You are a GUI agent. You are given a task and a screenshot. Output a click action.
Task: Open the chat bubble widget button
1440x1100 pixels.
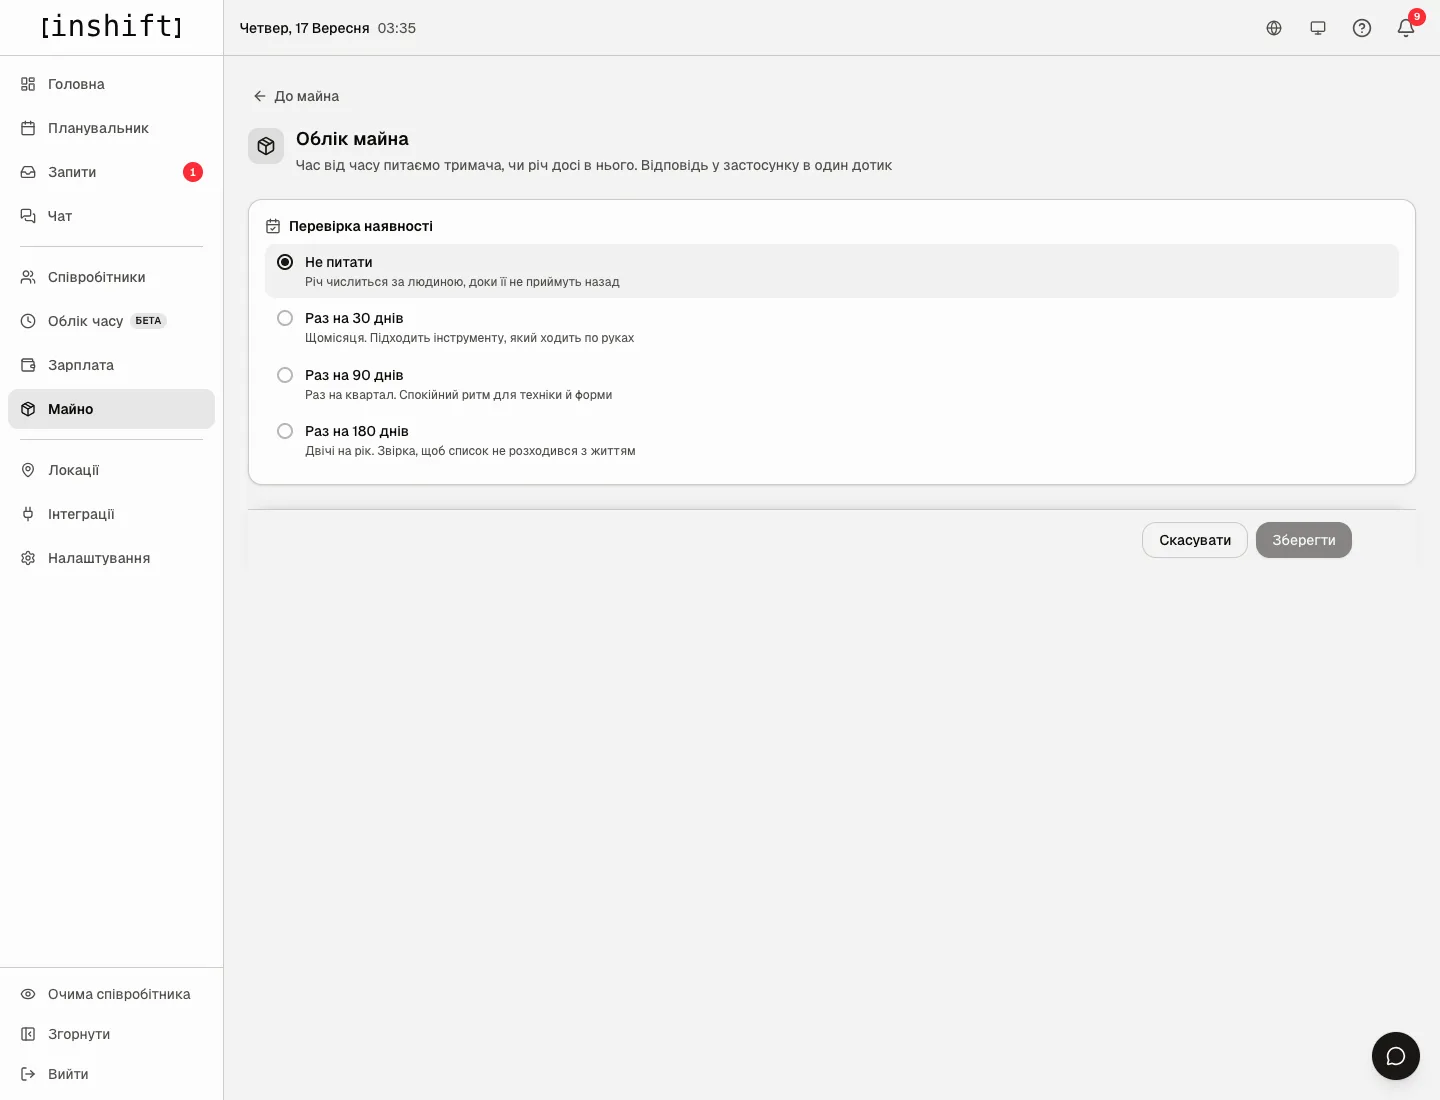(1396, 1056)
